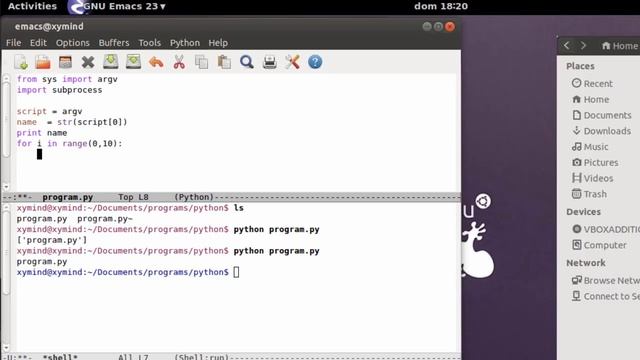Click program.py buffer name in the mode line

click(68, 197)
